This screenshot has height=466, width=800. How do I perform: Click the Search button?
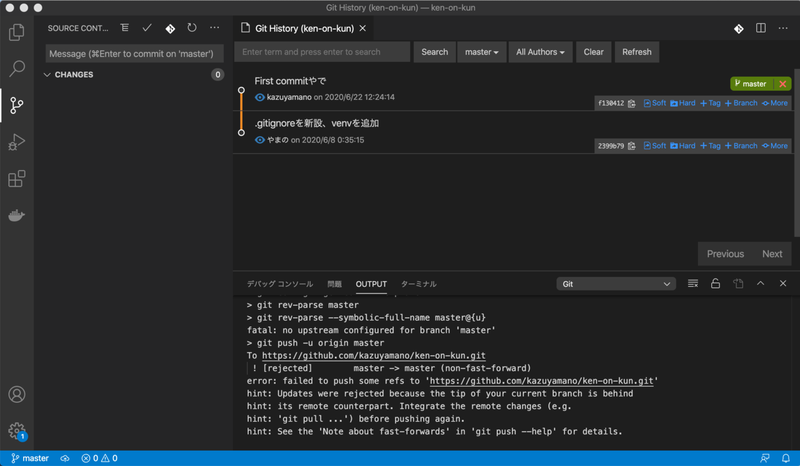pos(435,52)
